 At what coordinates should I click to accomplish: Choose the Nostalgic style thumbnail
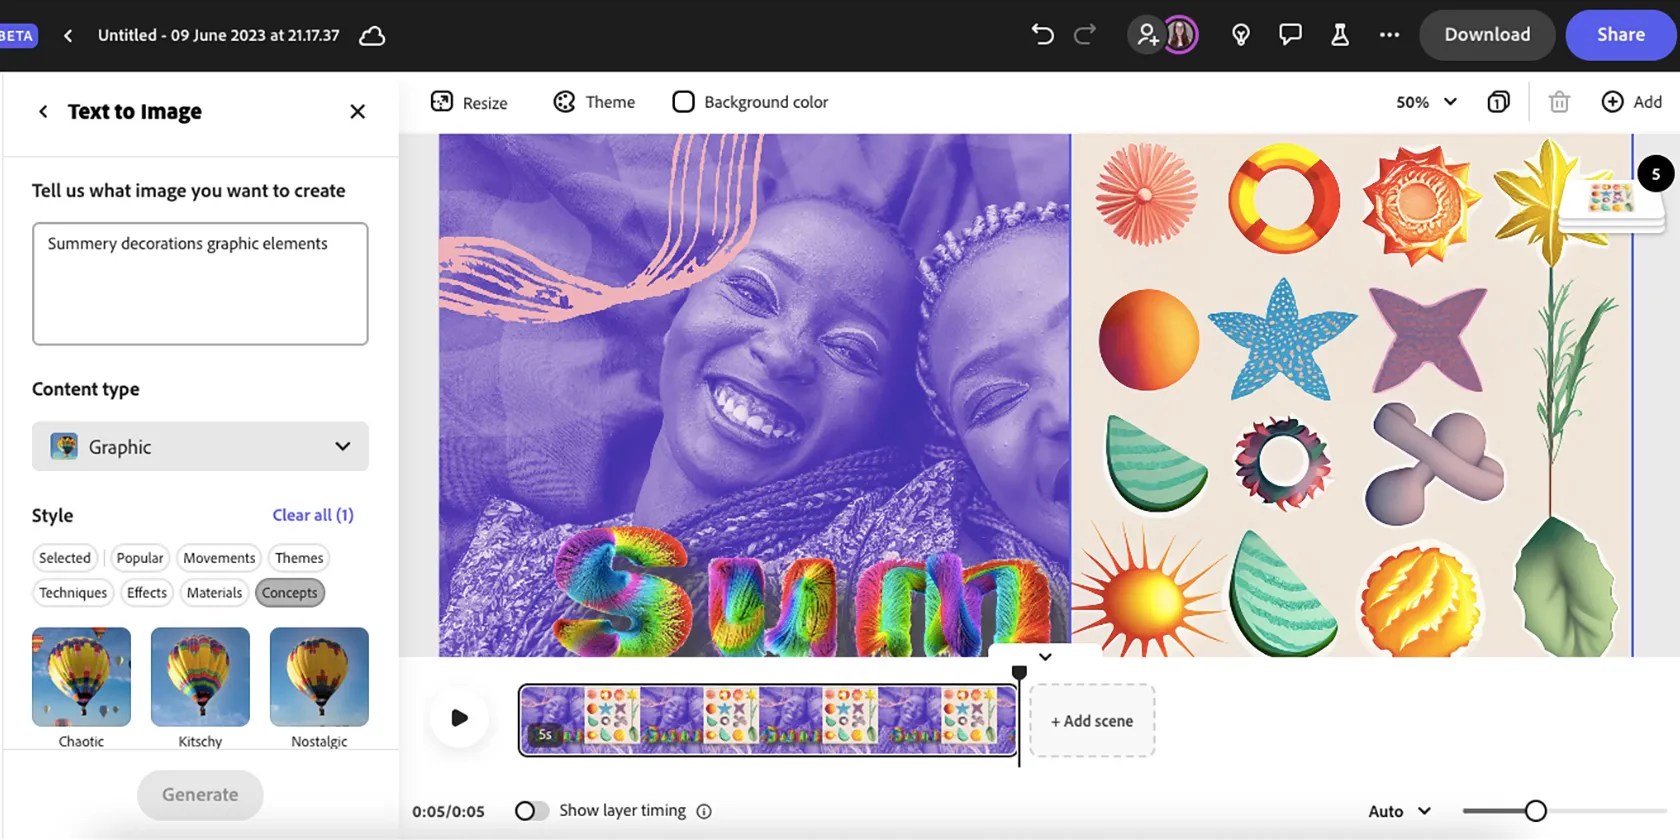pos(319,677)
